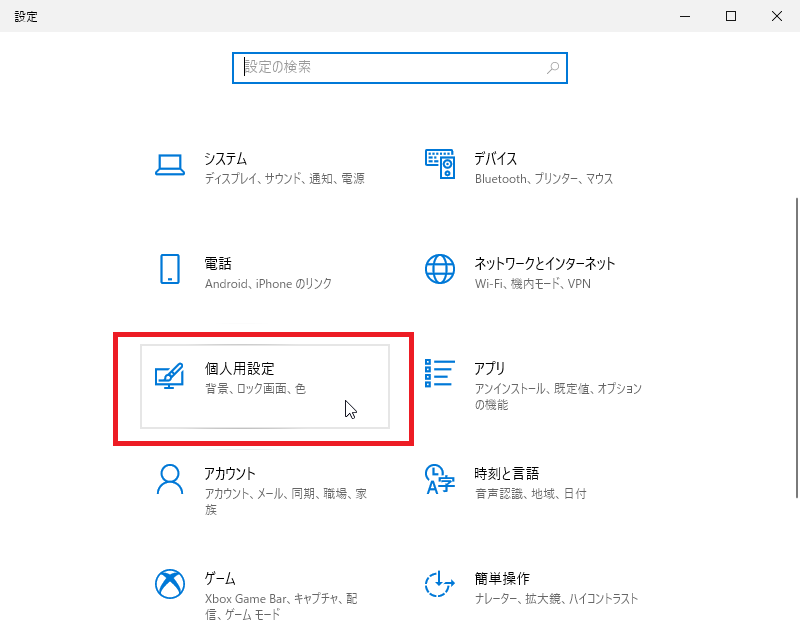Click the Devices keyboard icon

point(439,164)
